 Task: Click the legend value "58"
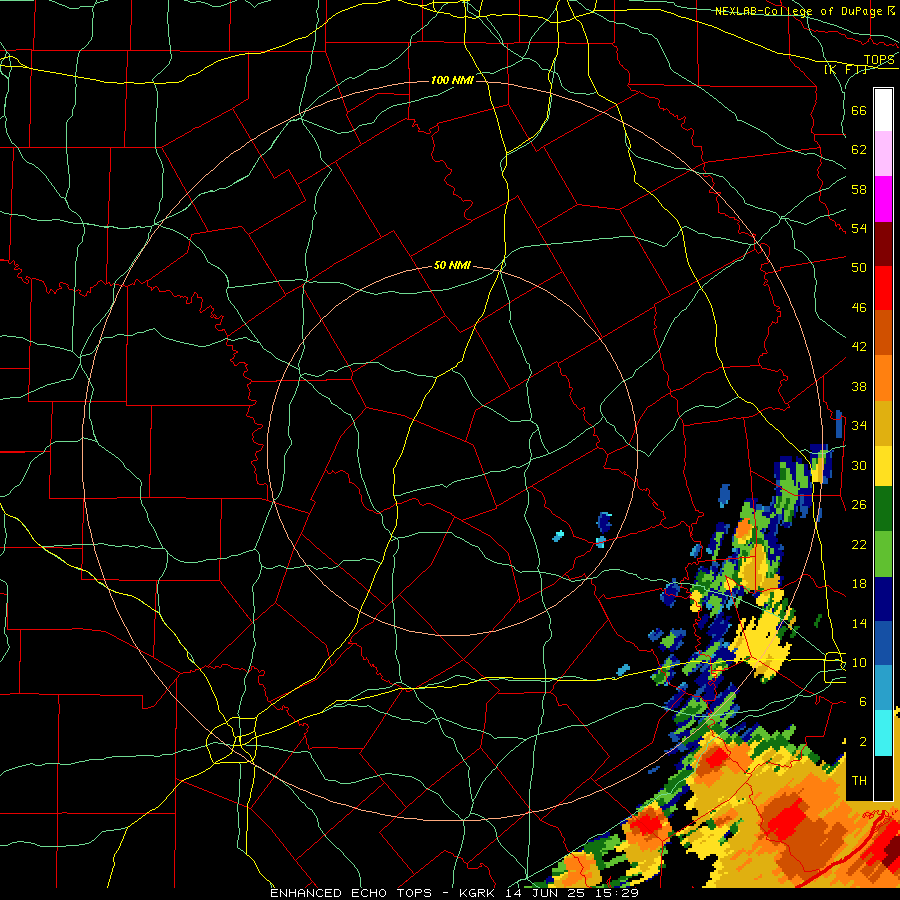[859, 189]
